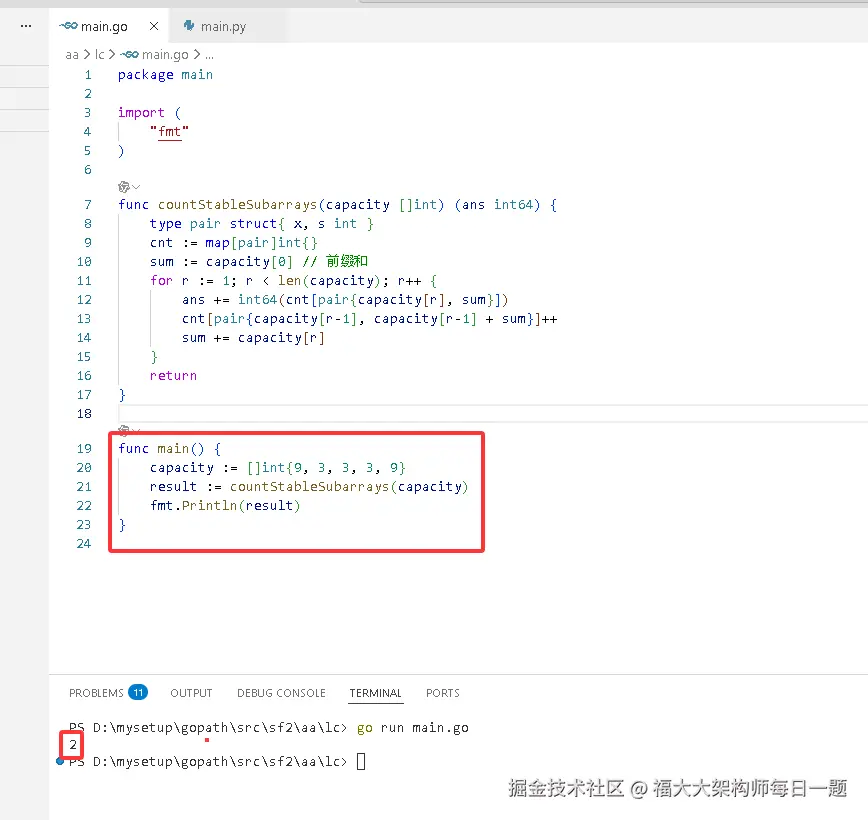The image size is (868, 820).
Task: Click 'type pair struct' on line 8
Action: coord(213,224)
